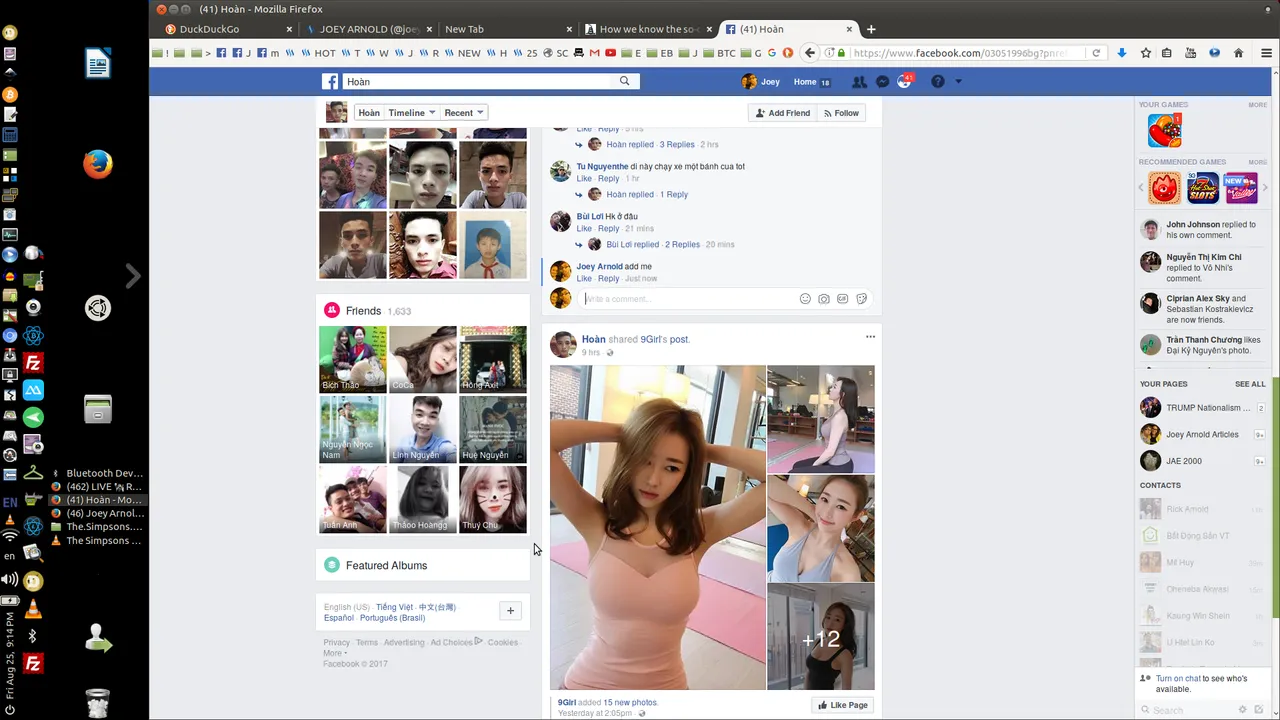Click the YouTube bookmark icon in bookmarks bar
The height and width of the screenshot is (720, 1280).
(x=610, y=53)
